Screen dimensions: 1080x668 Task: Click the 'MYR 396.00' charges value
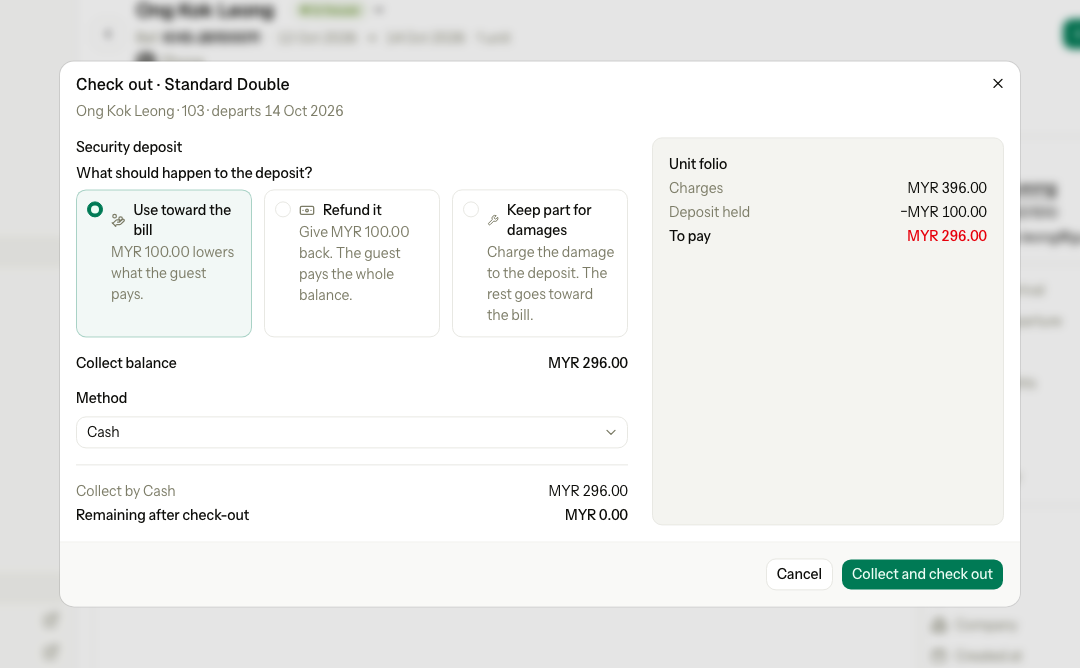pyautogui.click(x=946, y=188)
